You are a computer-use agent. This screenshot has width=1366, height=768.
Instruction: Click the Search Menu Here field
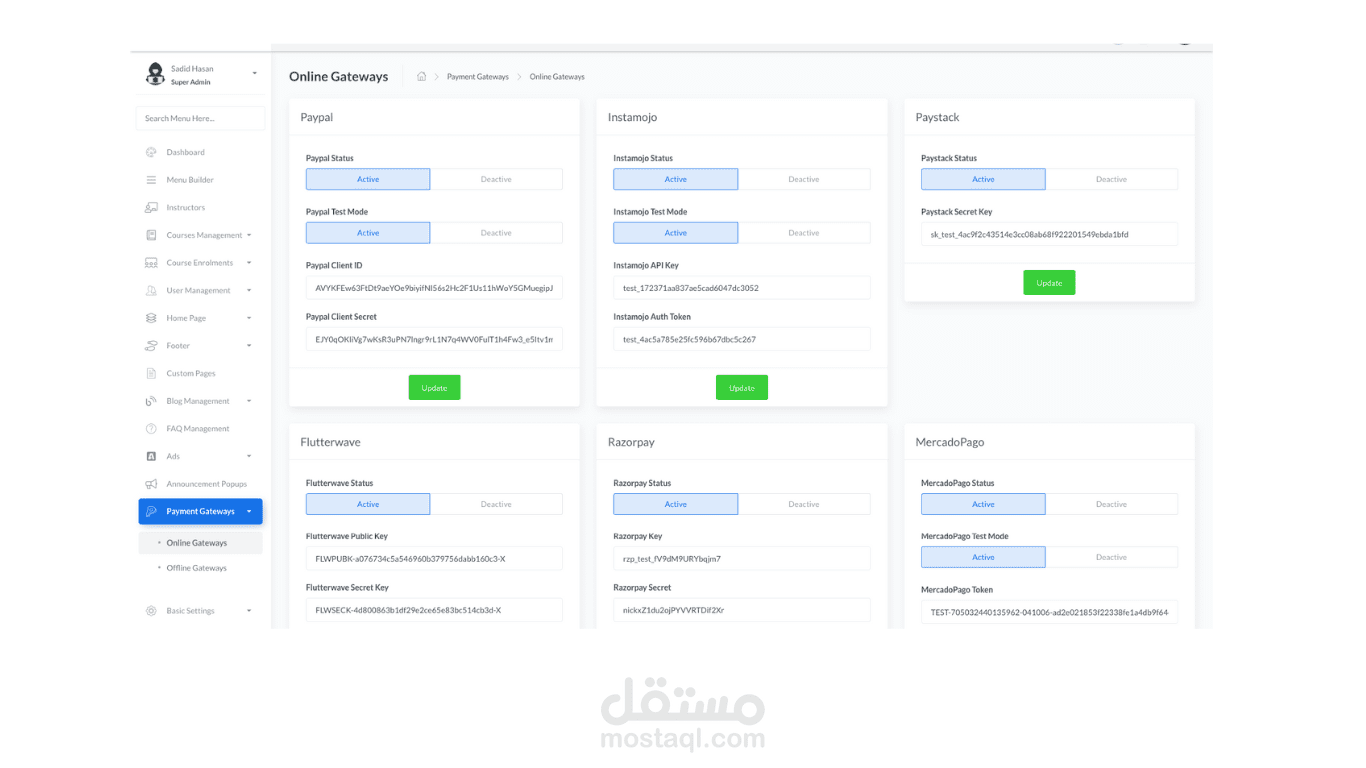click(200, 118)
